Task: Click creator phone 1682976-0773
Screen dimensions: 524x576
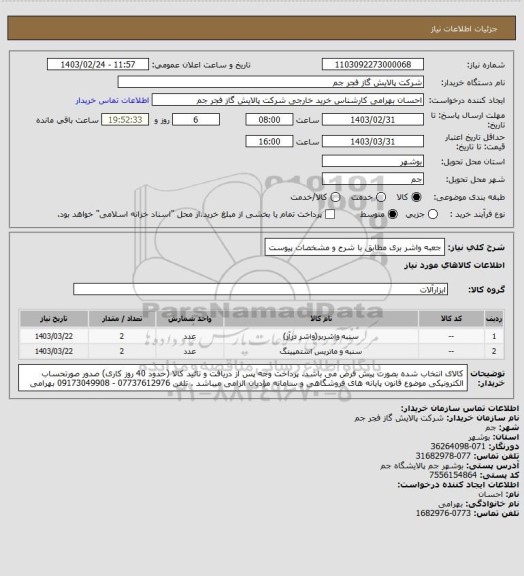Action: click(x=443, y=513)
